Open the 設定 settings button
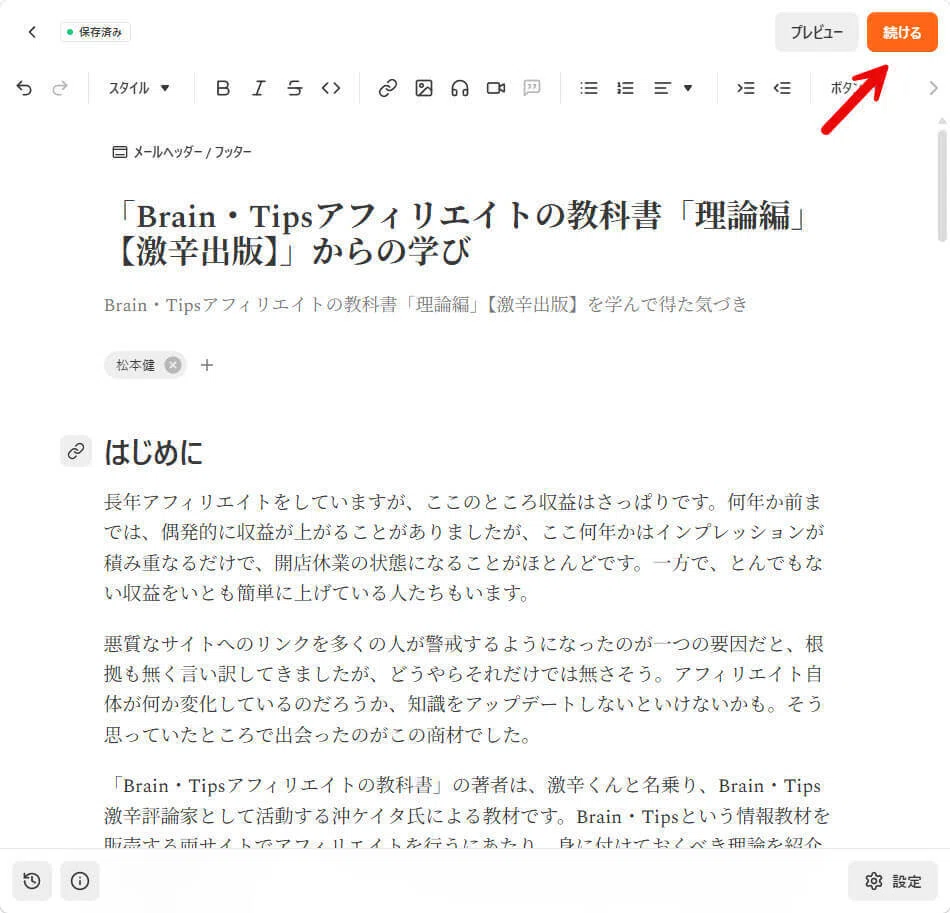950x913 pixels. click(893, 881)
